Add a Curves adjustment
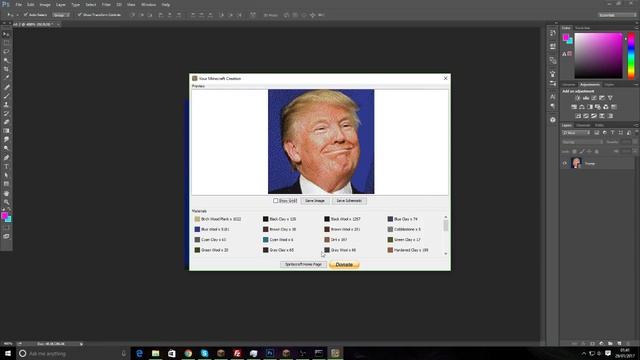This screenshot has width=640, height=360. click(594, 98)
